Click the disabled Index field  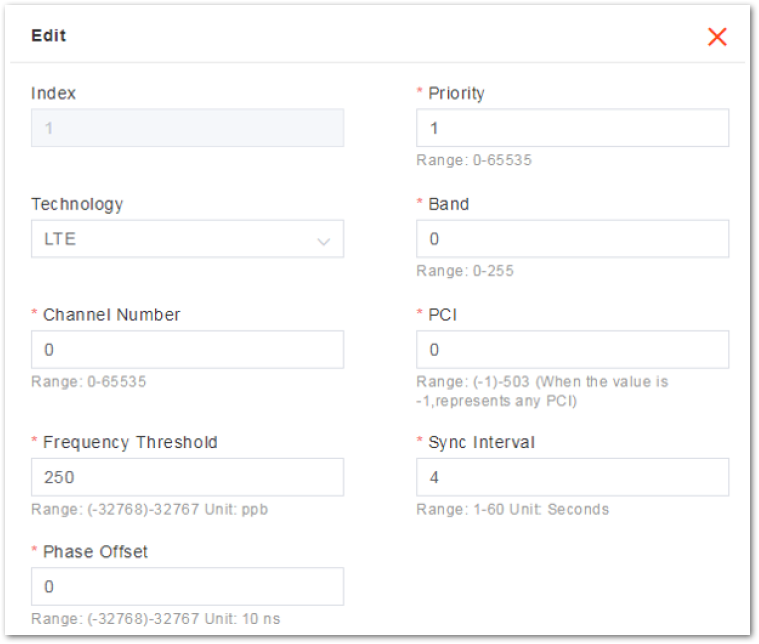187,128
